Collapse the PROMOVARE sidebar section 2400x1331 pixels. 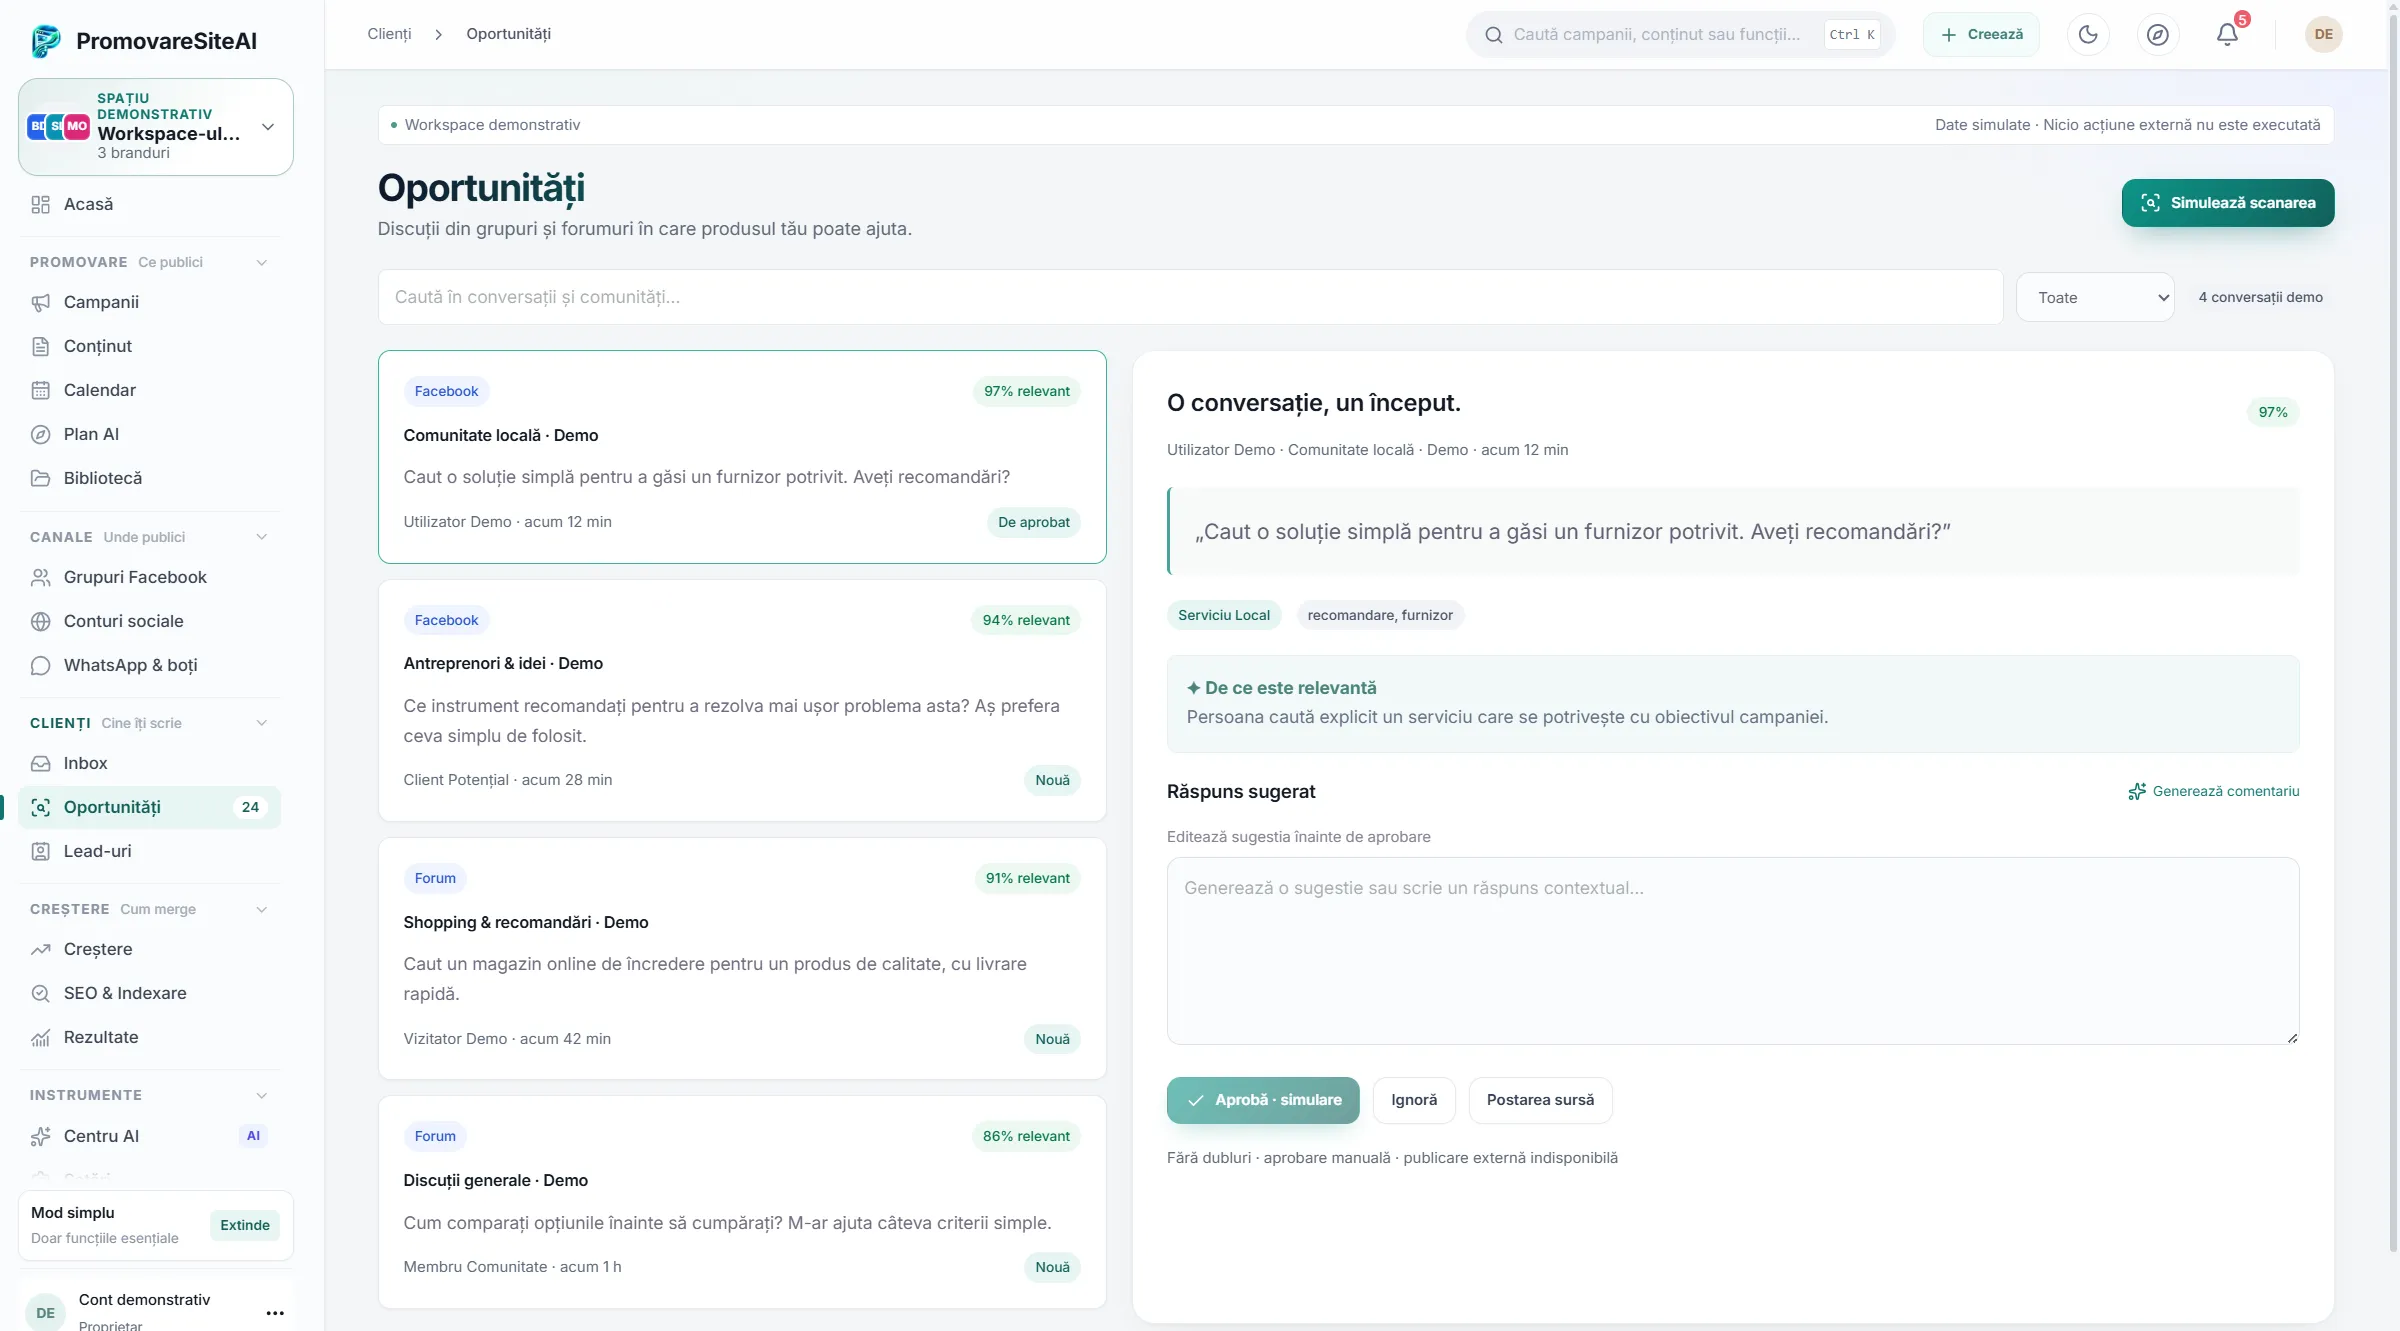tap(262, 262)
